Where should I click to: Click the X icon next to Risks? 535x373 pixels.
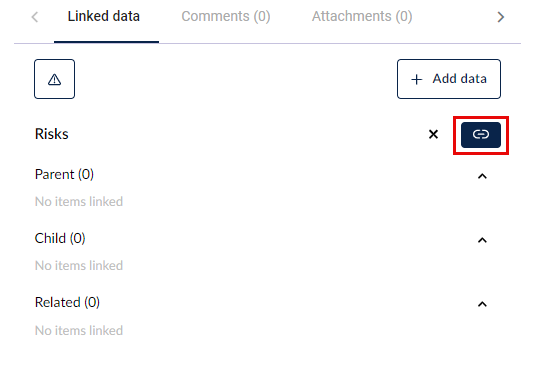click(x=433, y=134)
